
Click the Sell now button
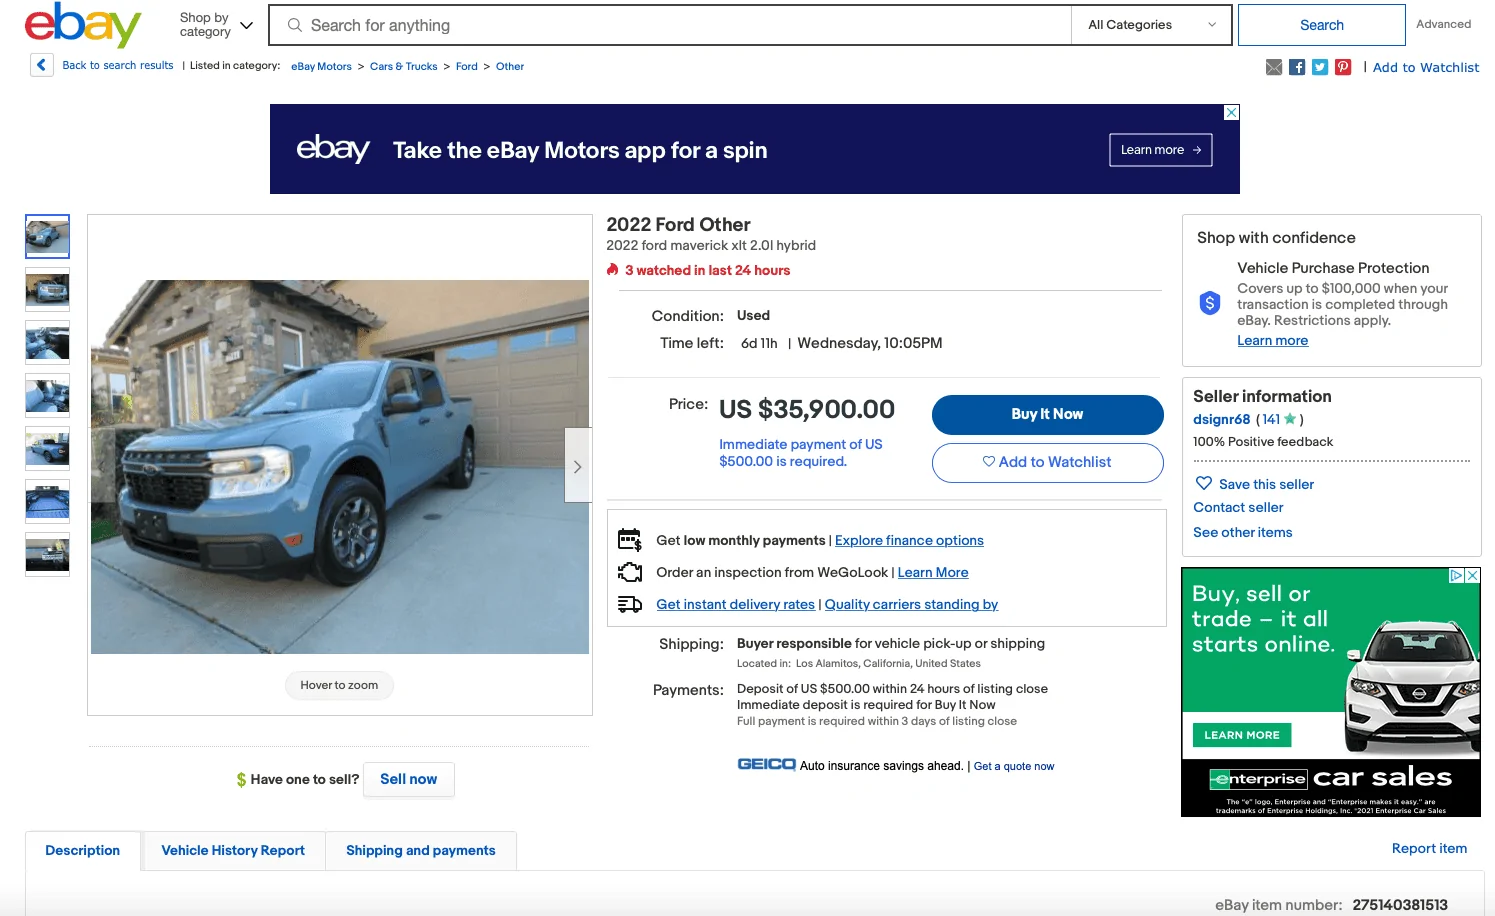(408, 779)
